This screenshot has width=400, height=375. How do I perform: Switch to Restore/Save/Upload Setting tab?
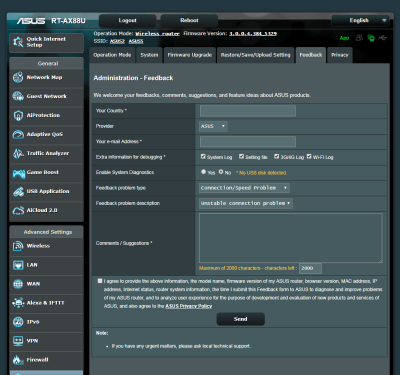tap(256, 55)
